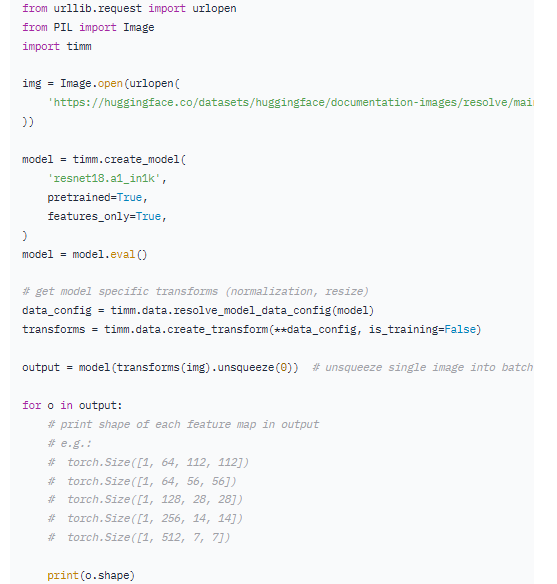Screen dimensions: 557x584
Task: Click the 'unsqueeze single image into batch' comment
Action: (x=423, y=368)
